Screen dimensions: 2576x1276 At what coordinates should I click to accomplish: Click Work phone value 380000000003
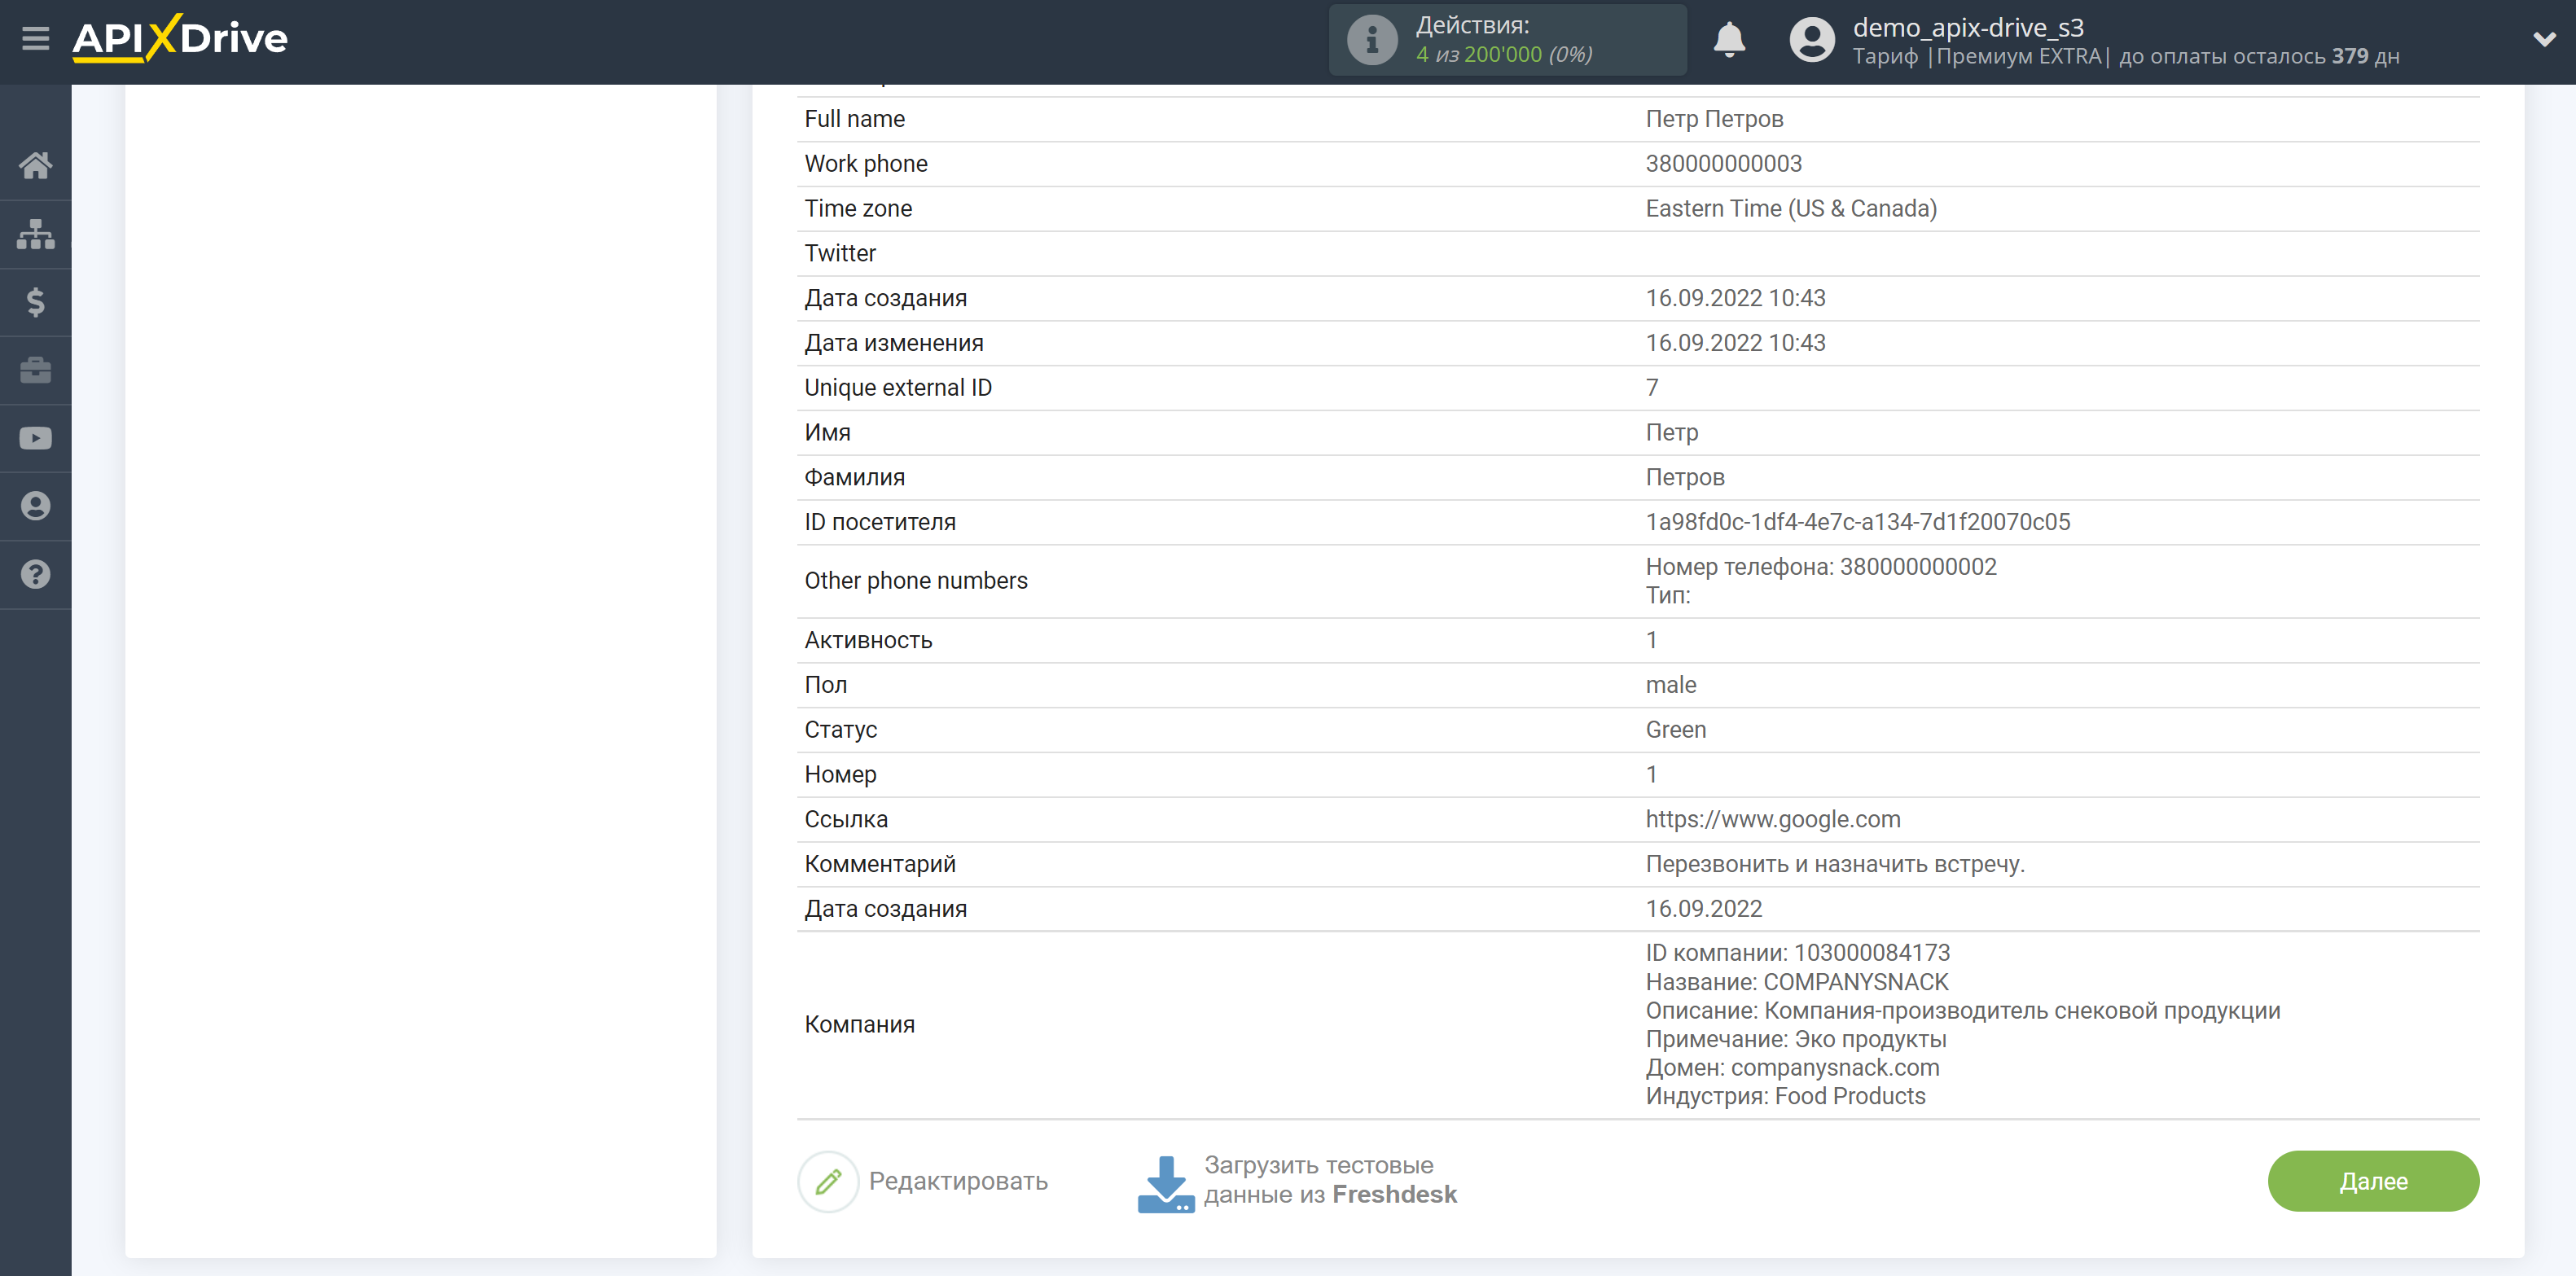(1724, 164)
